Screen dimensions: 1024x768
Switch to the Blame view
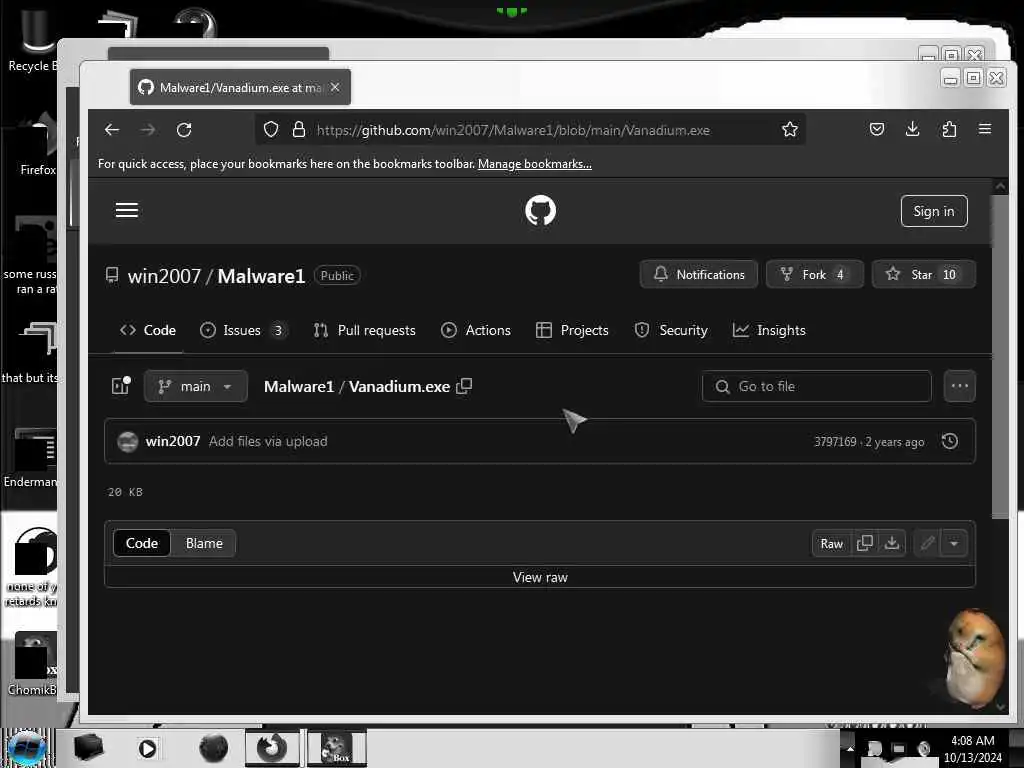point(204,543)
